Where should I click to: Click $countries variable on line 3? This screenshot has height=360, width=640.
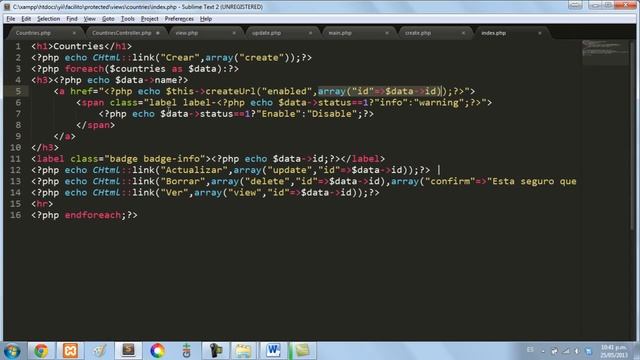click(138, 69)
